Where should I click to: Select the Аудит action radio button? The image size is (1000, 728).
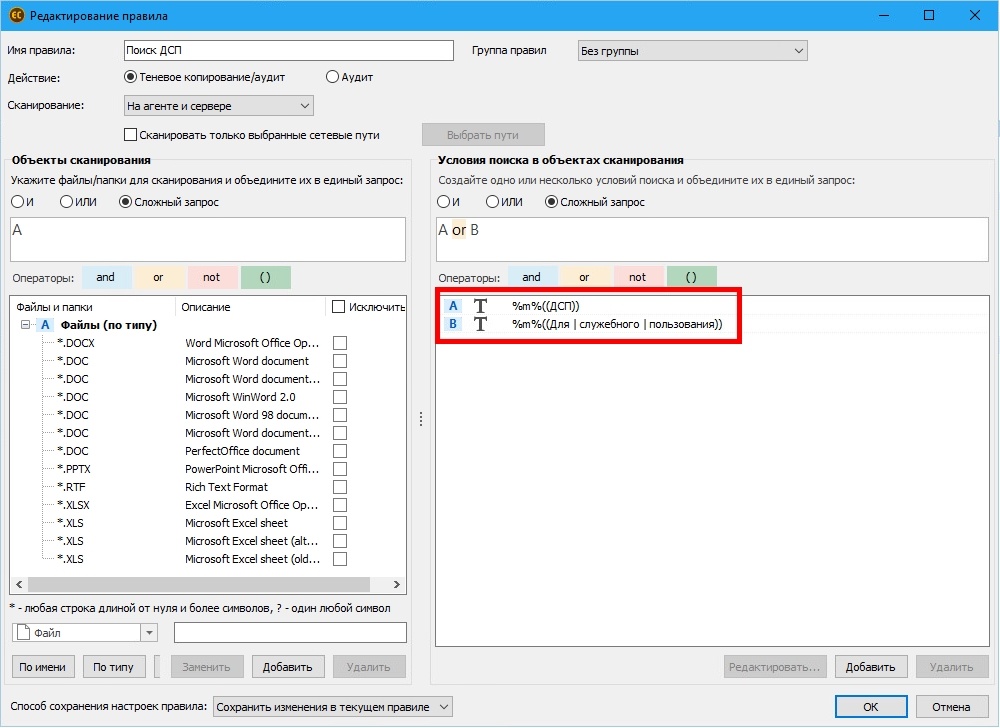tap(332, 77)
